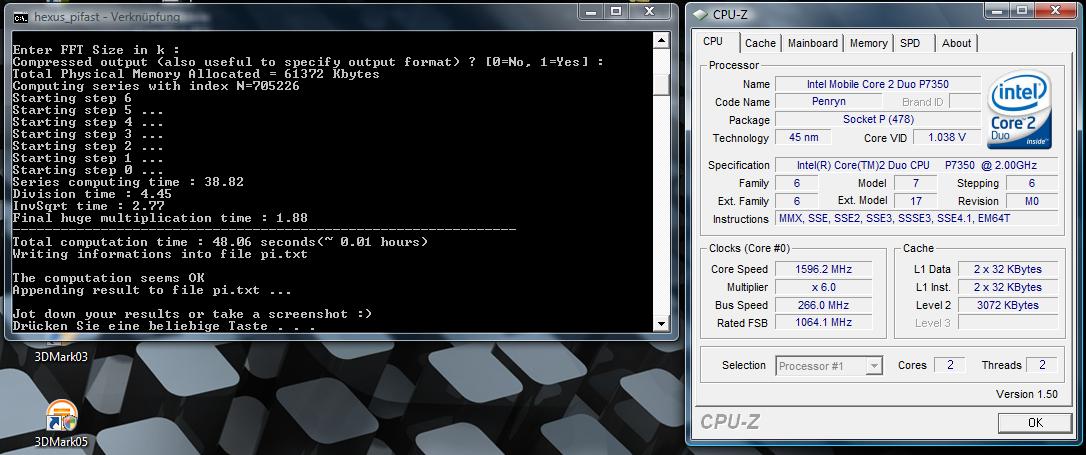Click 'Final huge multiplication time : 1.88' line
Image resolution: width=1086 pixels, height=455 pixels.
(x=160, y=217)
